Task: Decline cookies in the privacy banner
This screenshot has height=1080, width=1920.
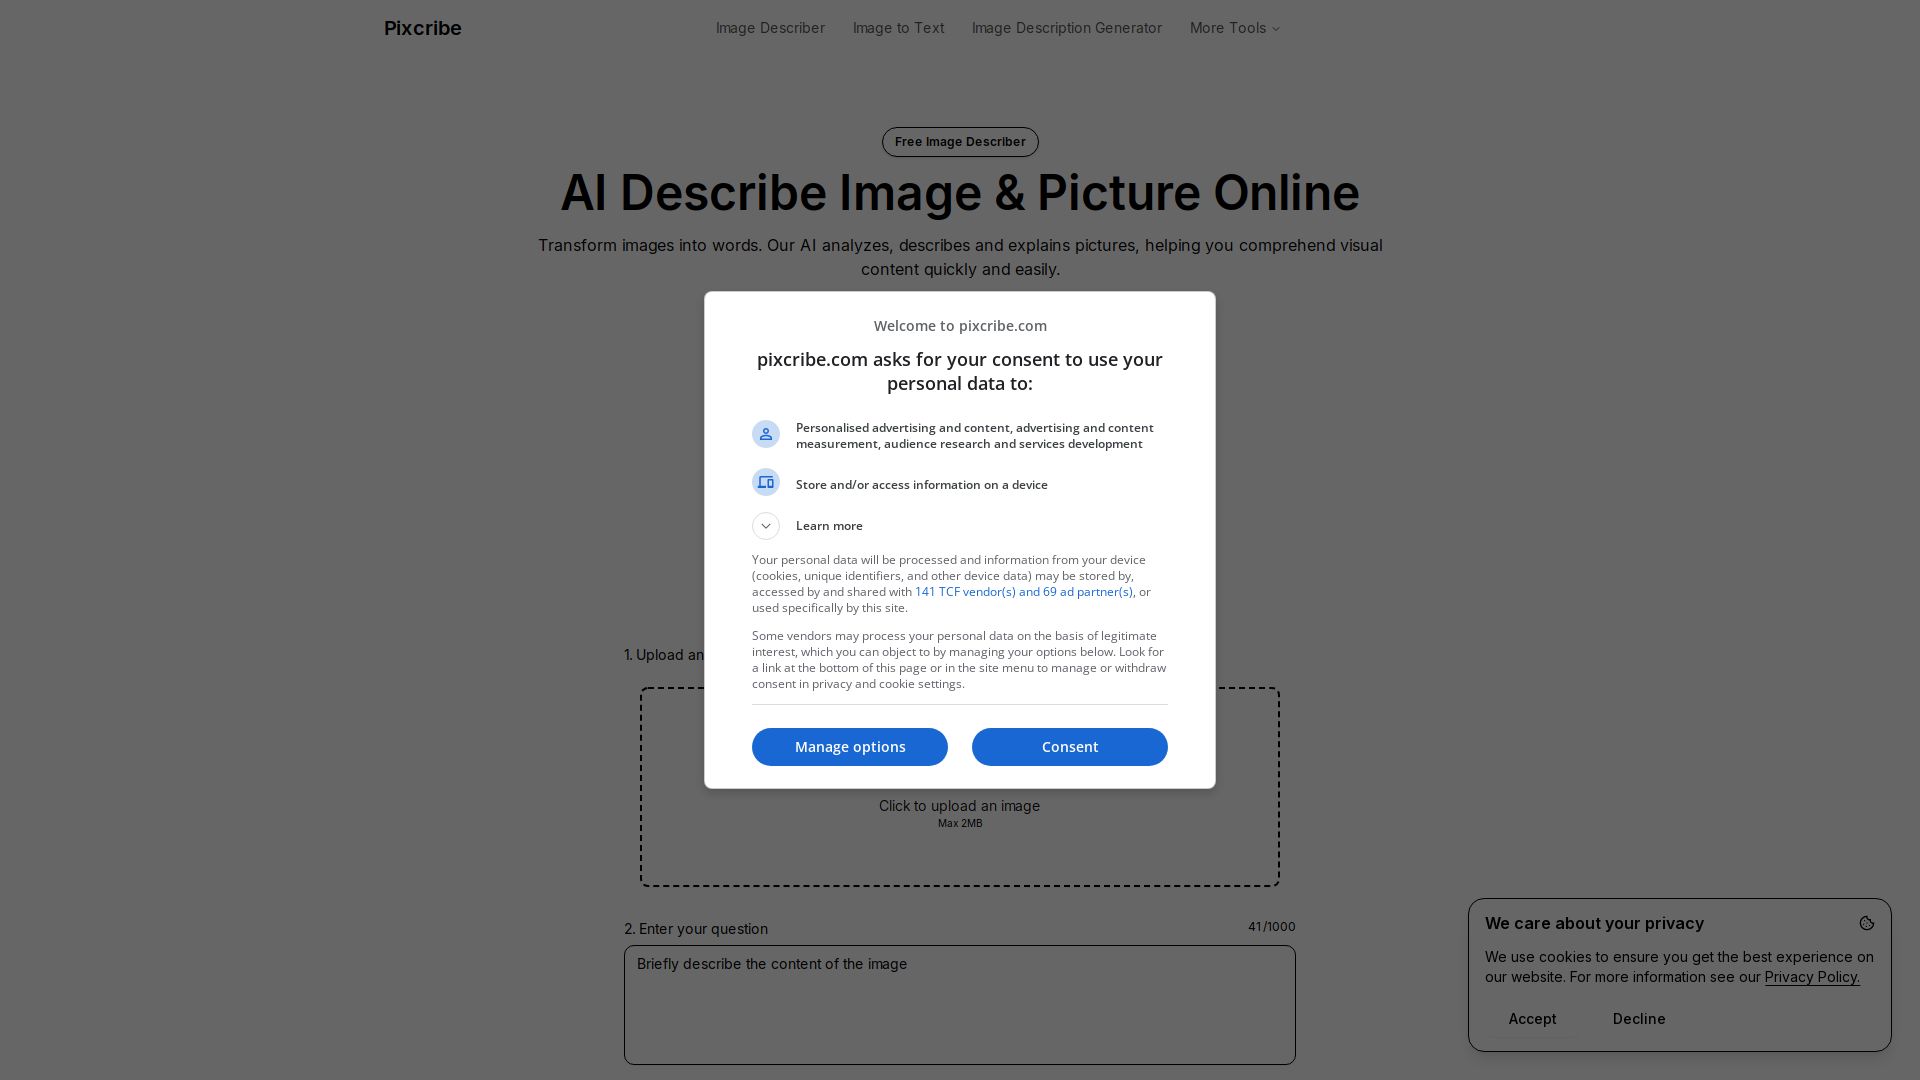Action: tap(1638, 1019)
